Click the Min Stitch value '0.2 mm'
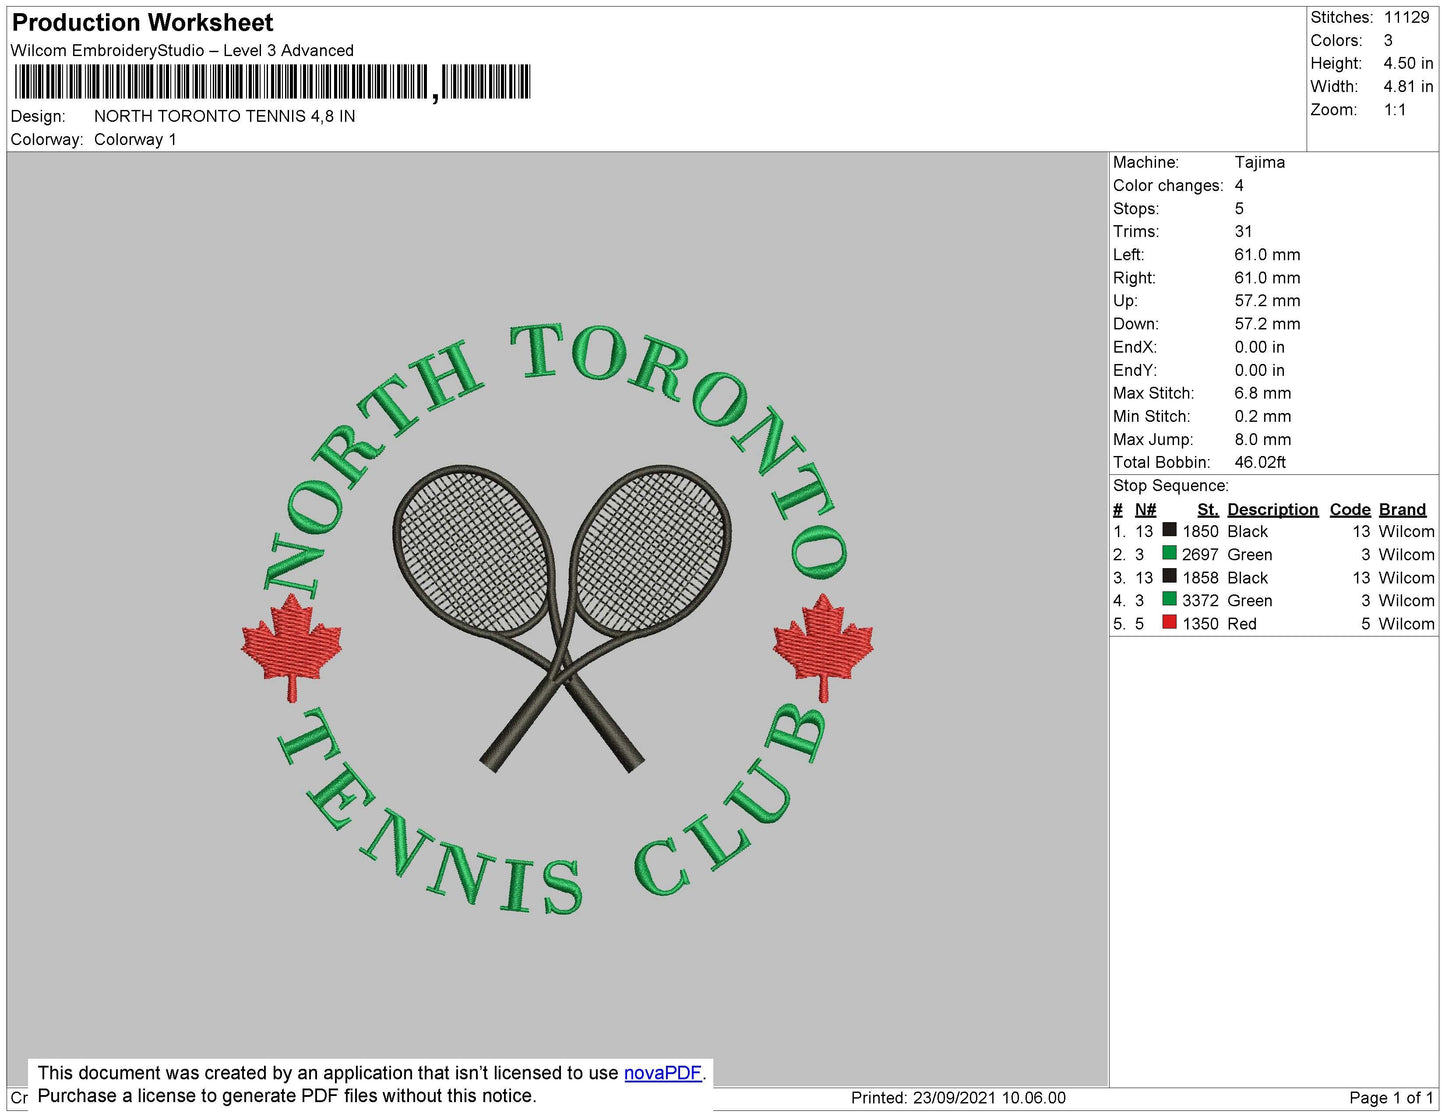 click(x=1263, y=416)
